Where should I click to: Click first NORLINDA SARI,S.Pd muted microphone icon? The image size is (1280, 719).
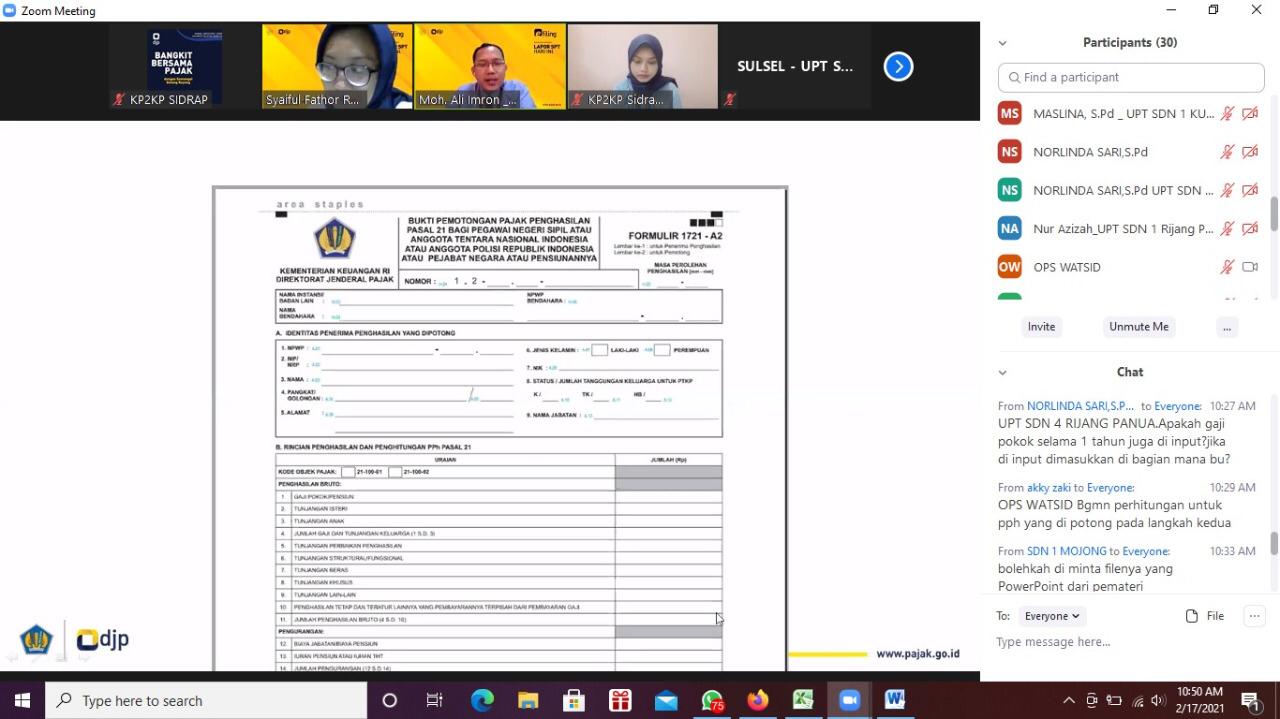[1227, 152]
